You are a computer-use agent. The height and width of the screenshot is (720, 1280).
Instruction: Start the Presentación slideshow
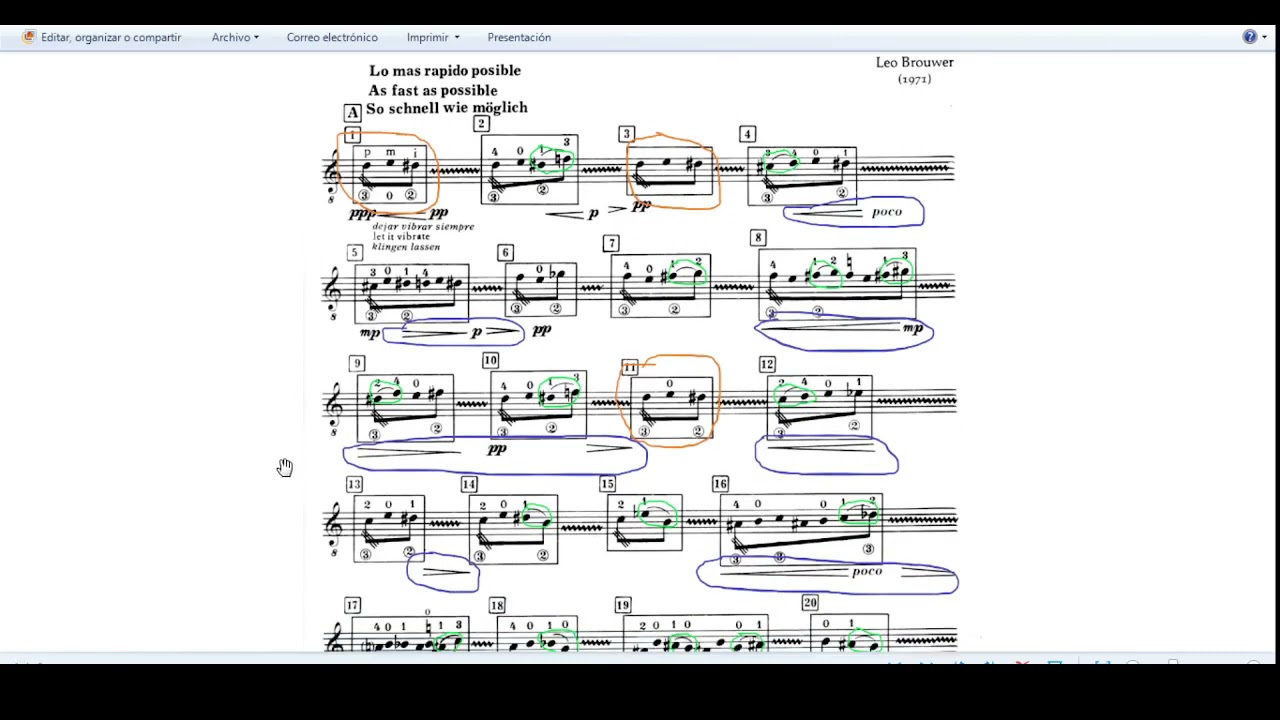pos(519,37)
